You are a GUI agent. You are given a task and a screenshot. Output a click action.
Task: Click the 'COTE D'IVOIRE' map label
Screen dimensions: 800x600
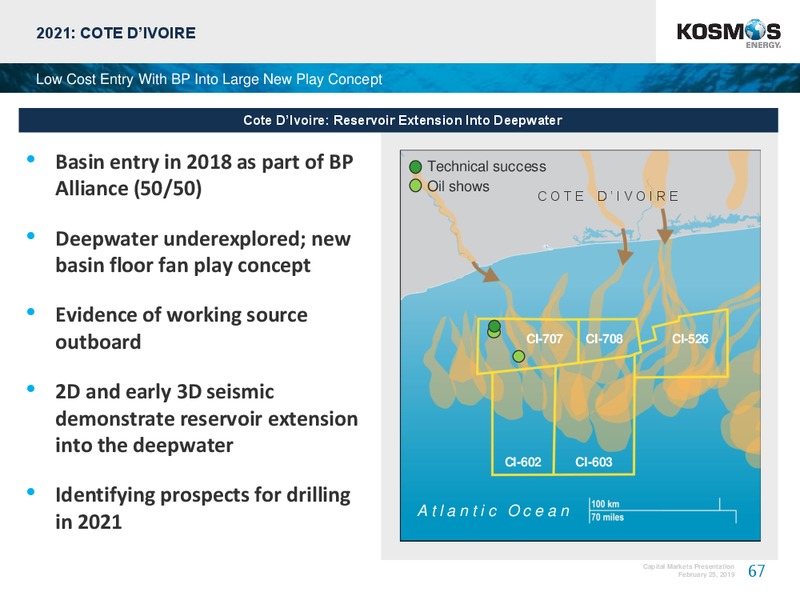click(608, 196)
